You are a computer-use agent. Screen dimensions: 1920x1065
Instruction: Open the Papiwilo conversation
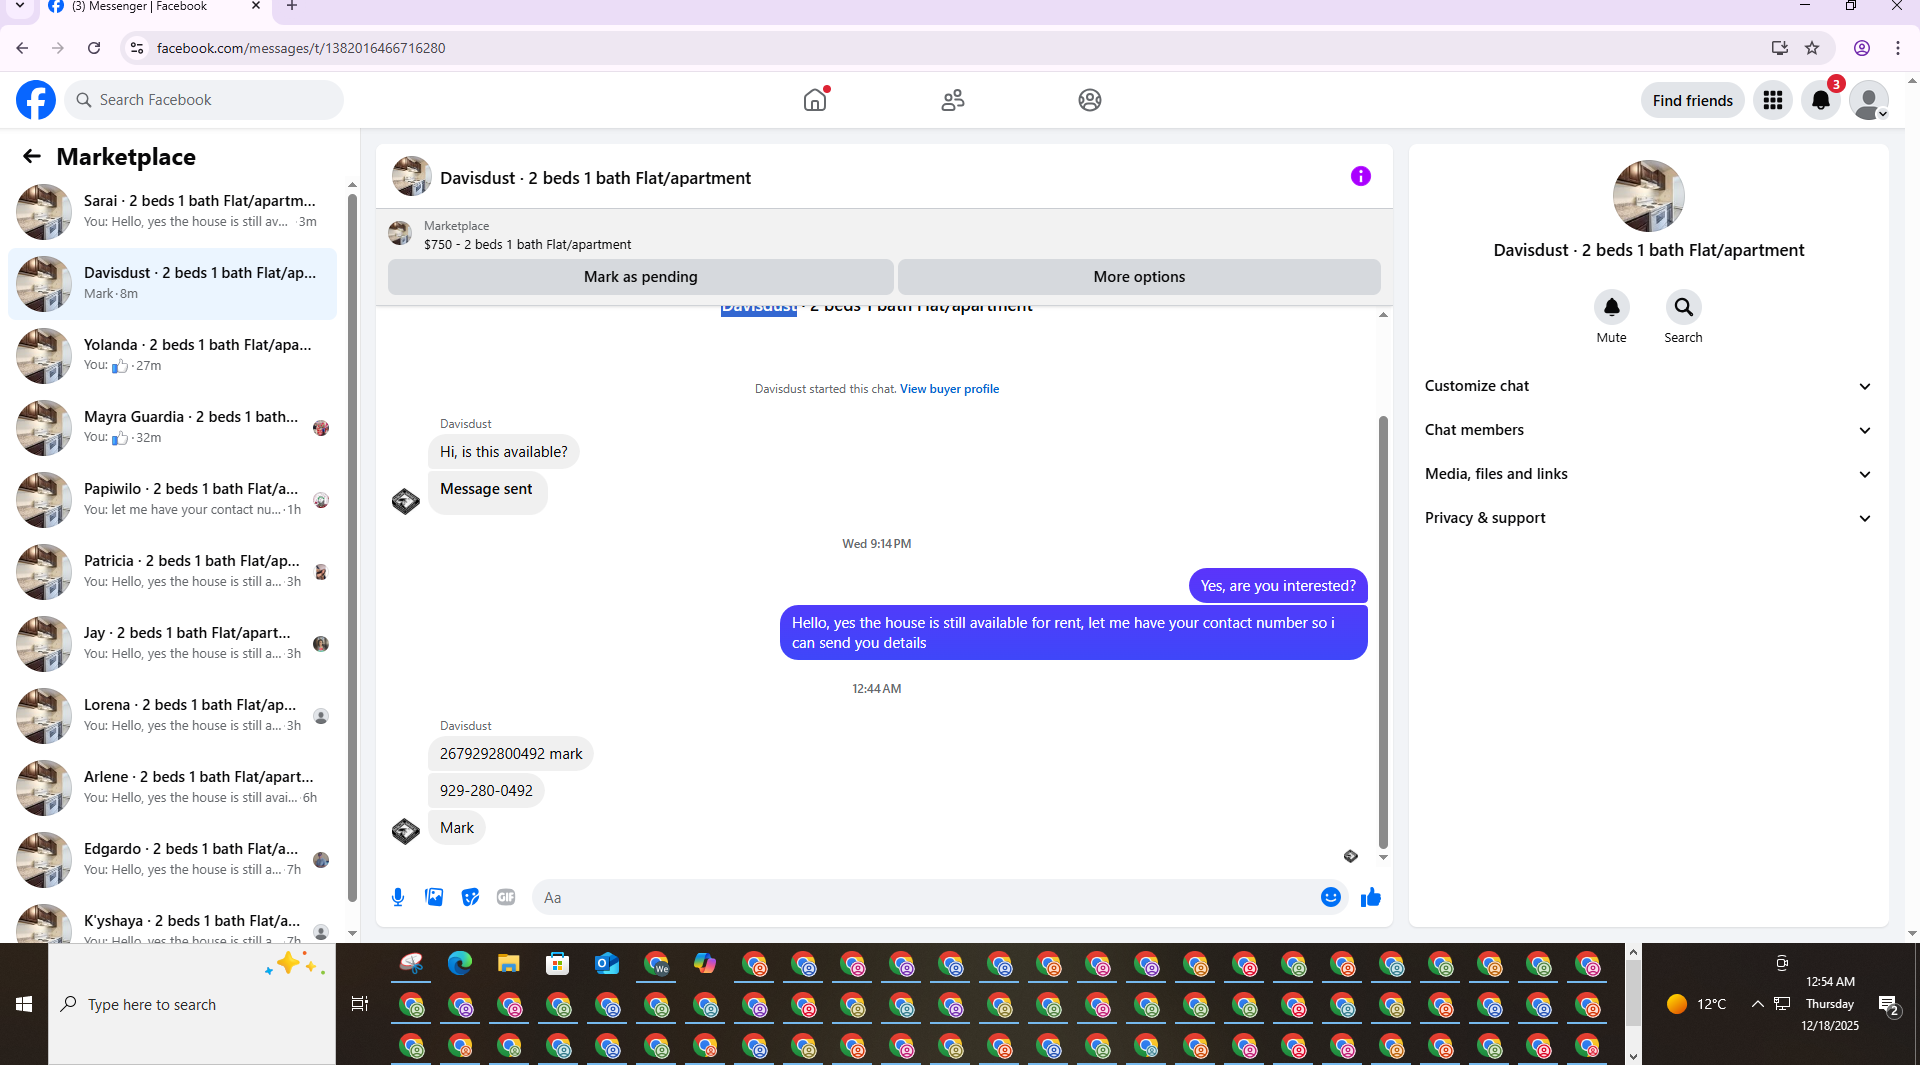click(x=173, y=500)
